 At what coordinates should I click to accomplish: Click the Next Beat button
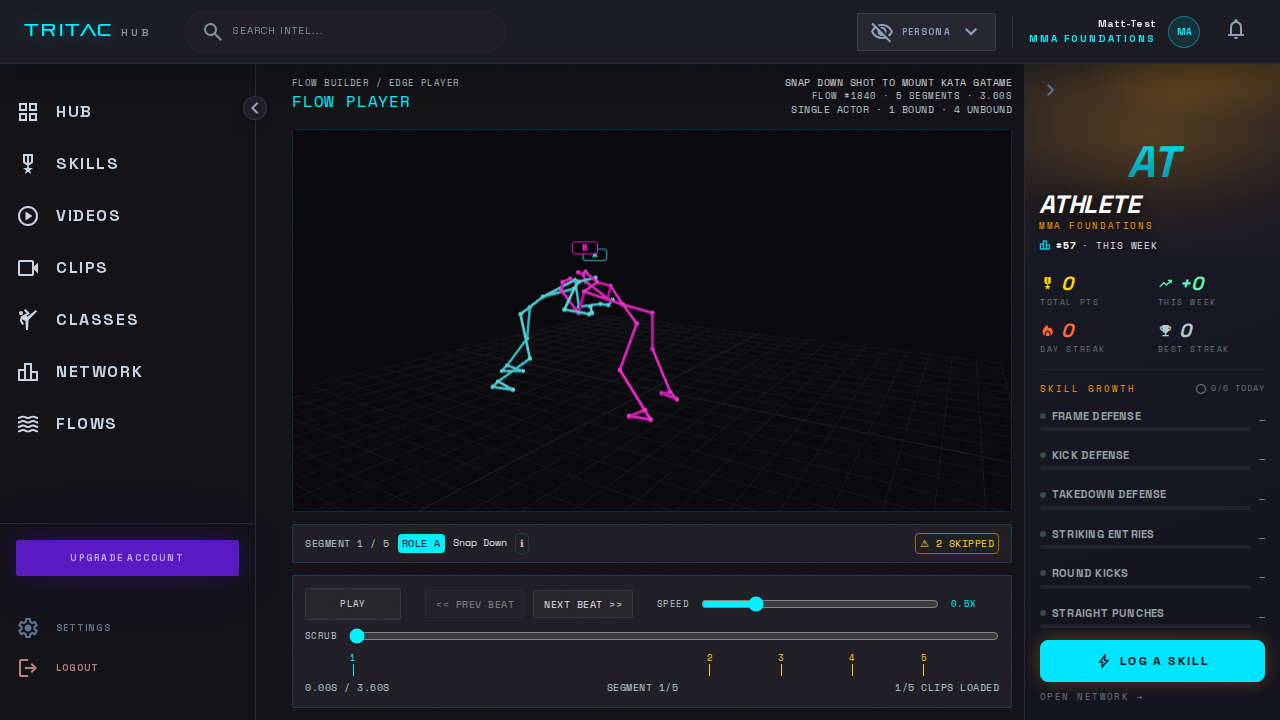coord(583,604)
